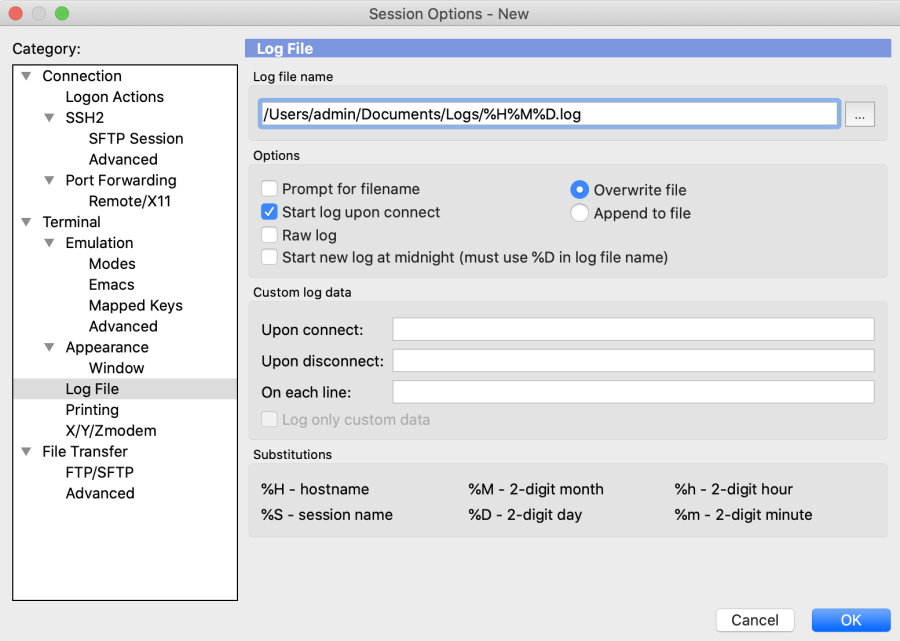Screen dimensions: 900x641
Task: Select the Append to file radio button
Action: (x=579, y=213)
